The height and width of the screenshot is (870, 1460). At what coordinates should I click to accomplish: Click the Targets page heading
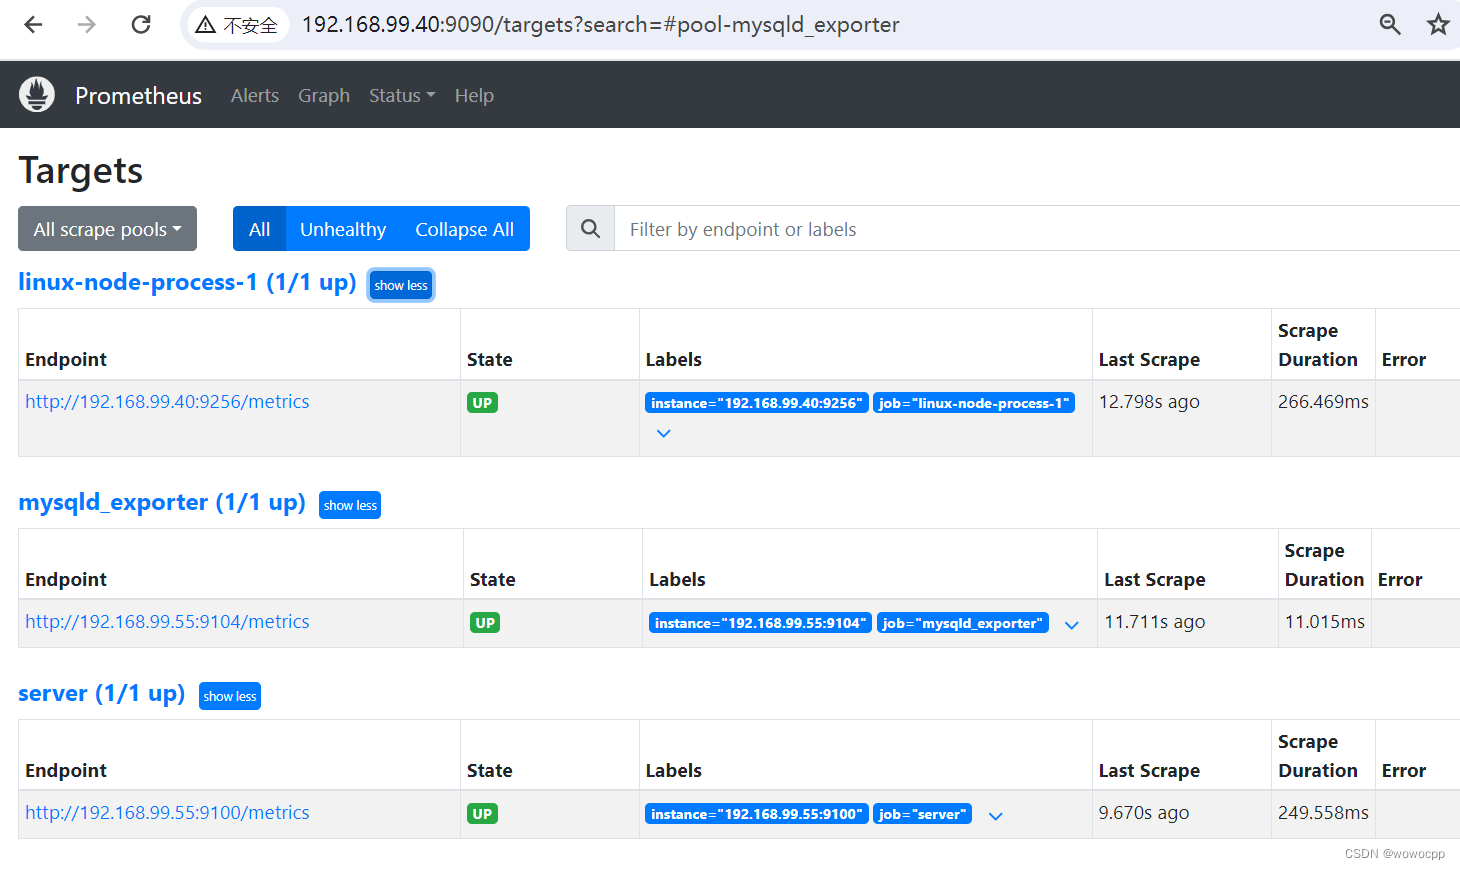pyautogui.click(x=81, y=171)
